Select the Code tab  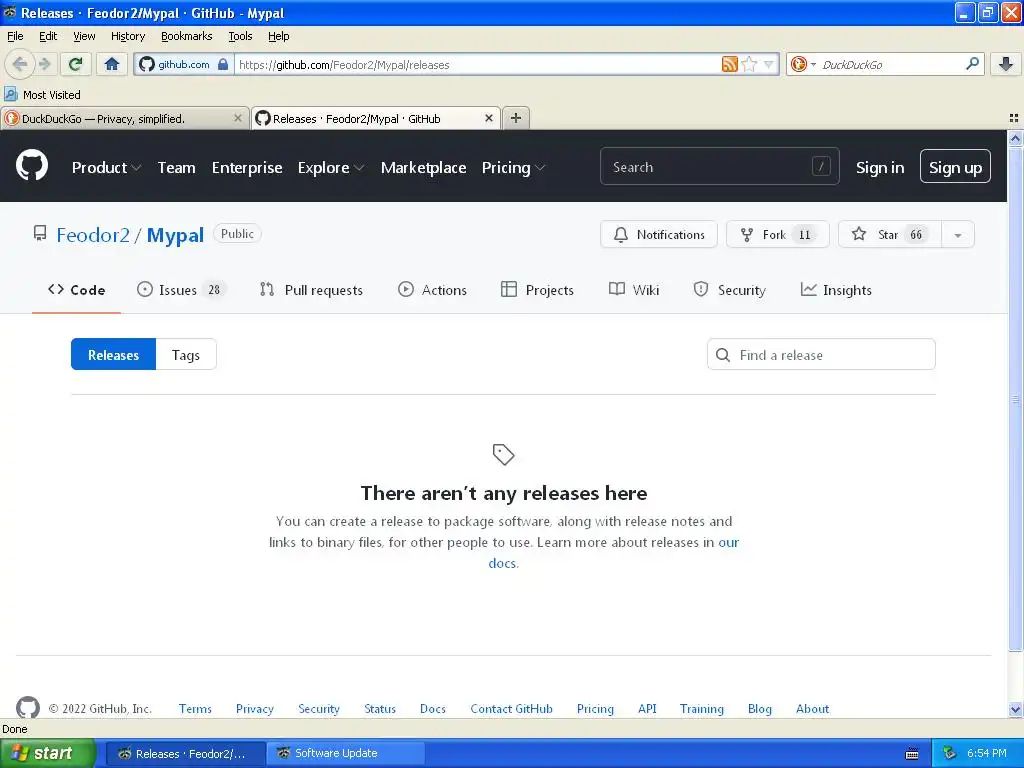coord(76,290)
